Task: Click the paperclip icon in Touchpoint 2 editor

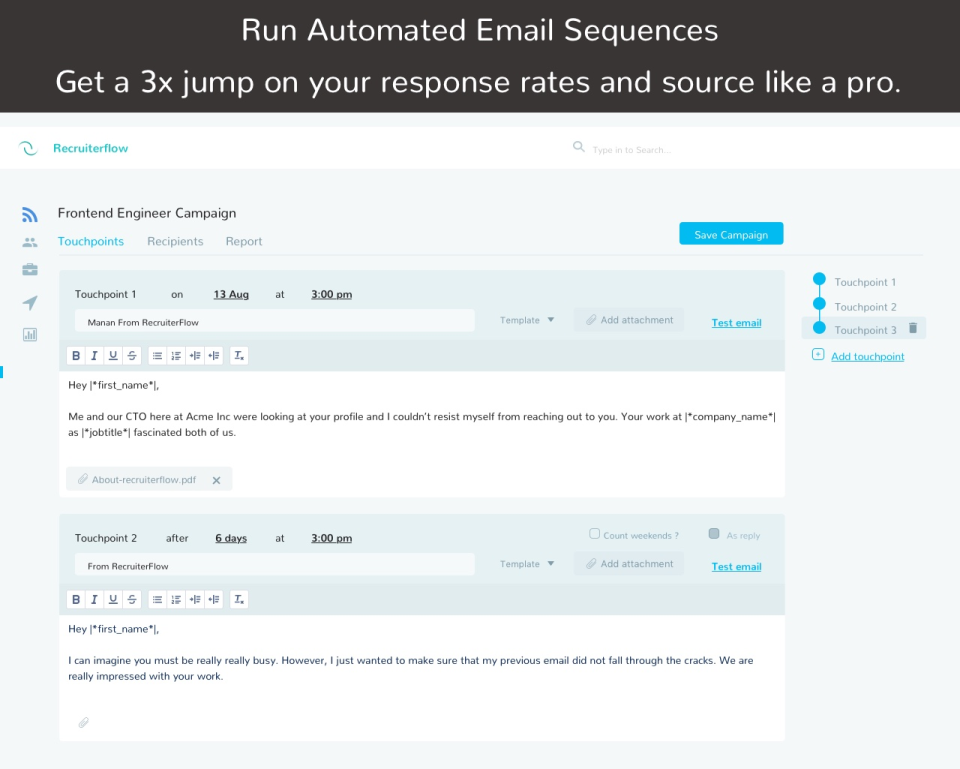Action: [84, 722]
